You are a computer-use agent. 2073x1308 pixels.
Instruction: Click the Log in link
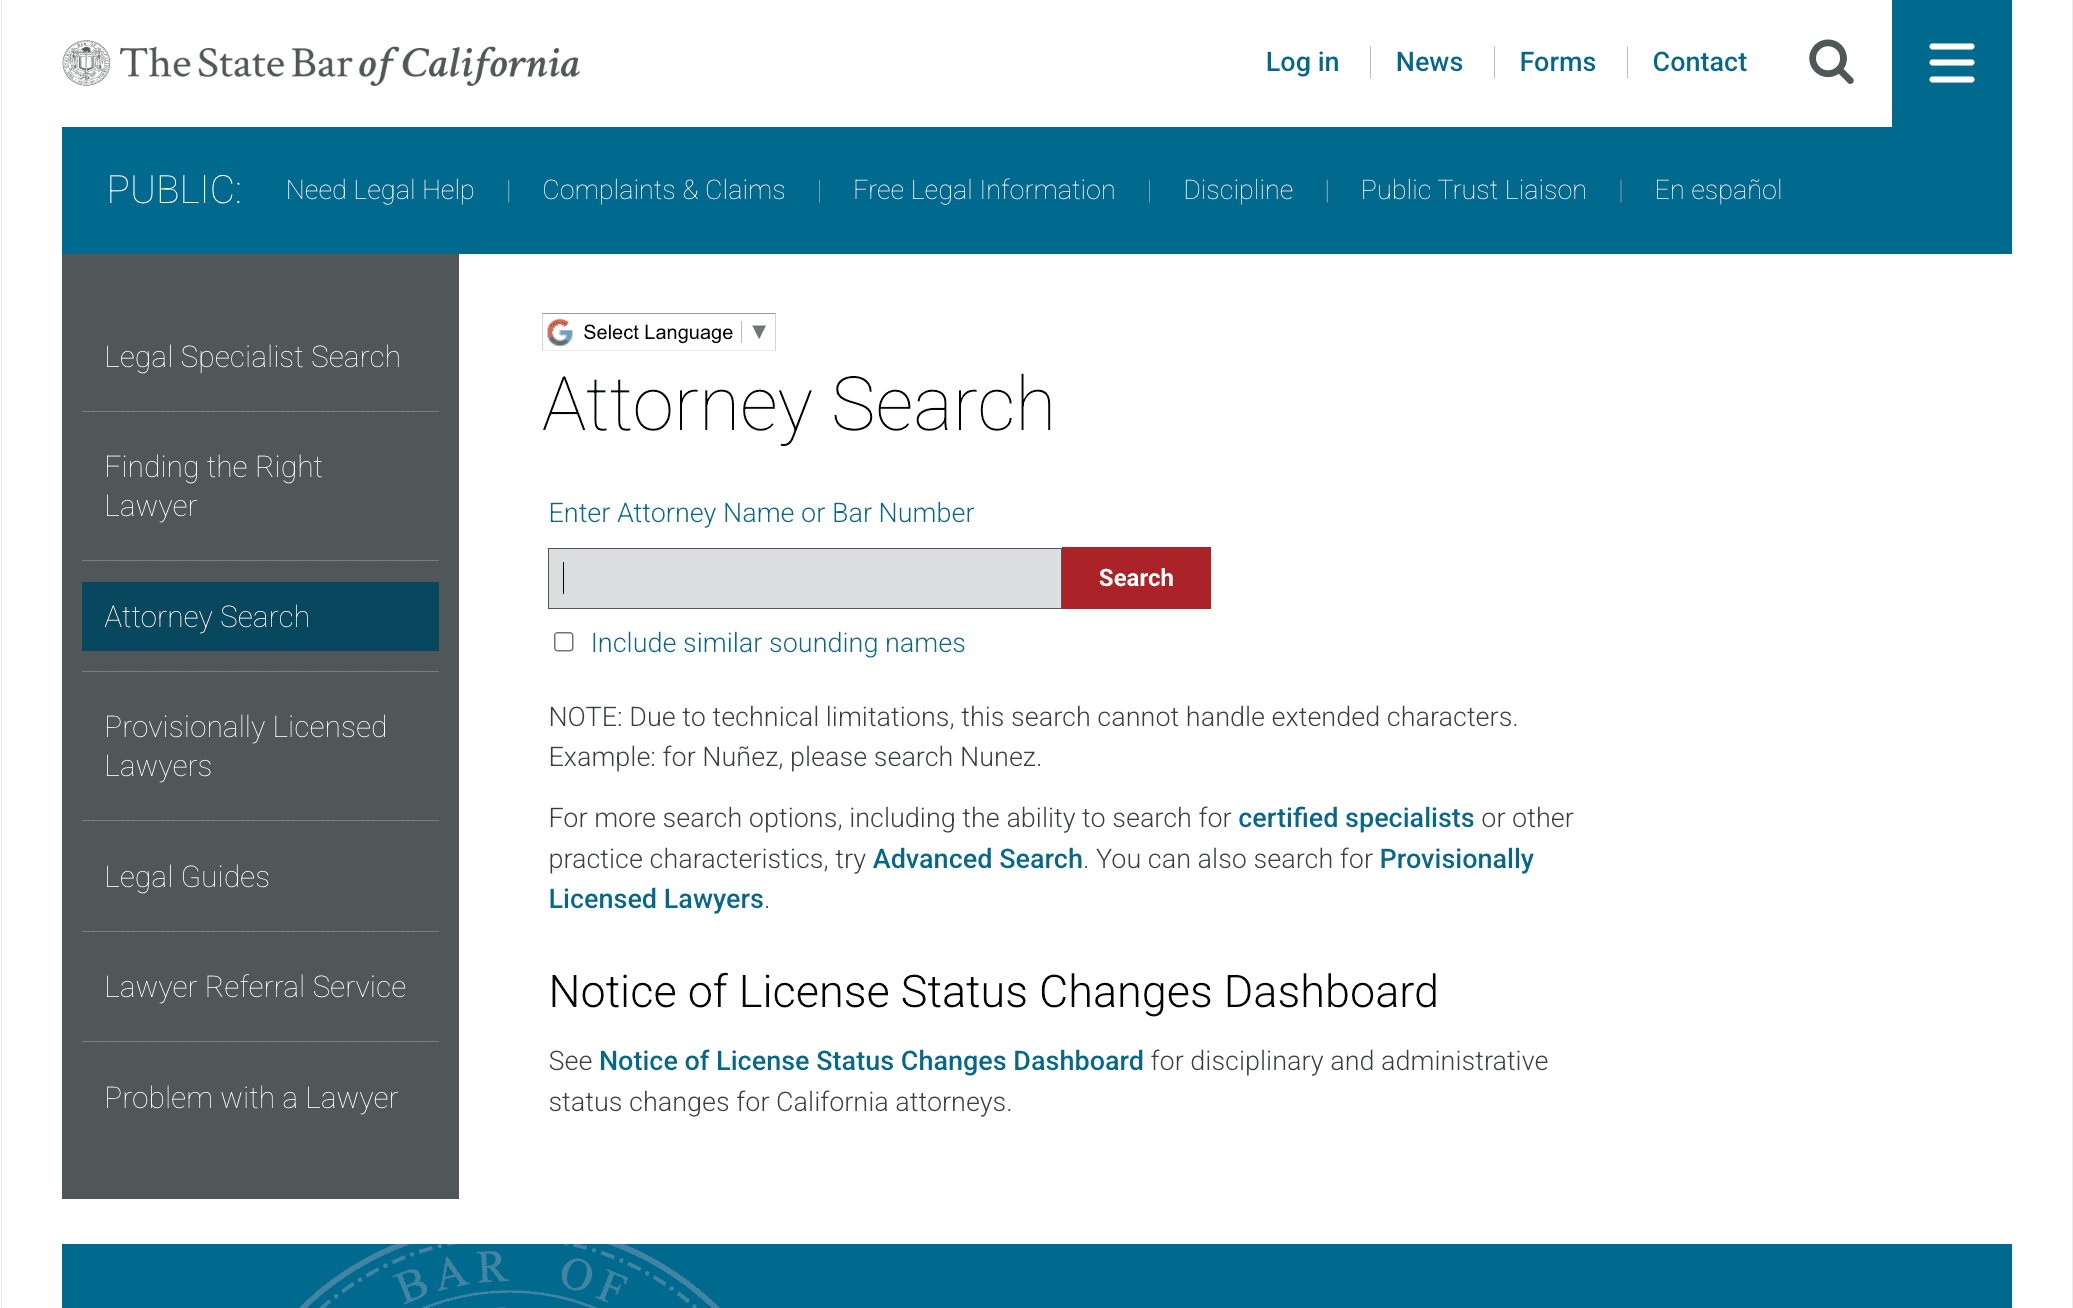click(x=1302, y=62)
